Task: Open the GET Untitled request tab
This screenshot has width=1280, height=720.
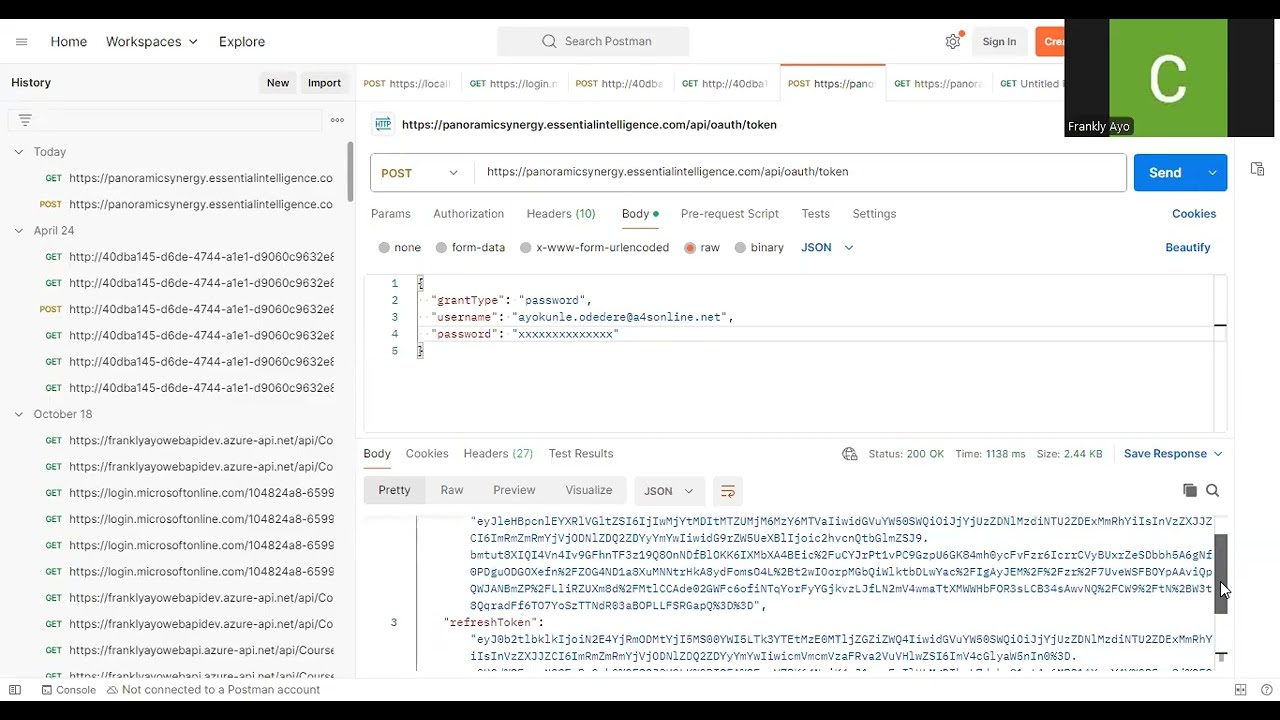Action: [x=1030, y=84]
